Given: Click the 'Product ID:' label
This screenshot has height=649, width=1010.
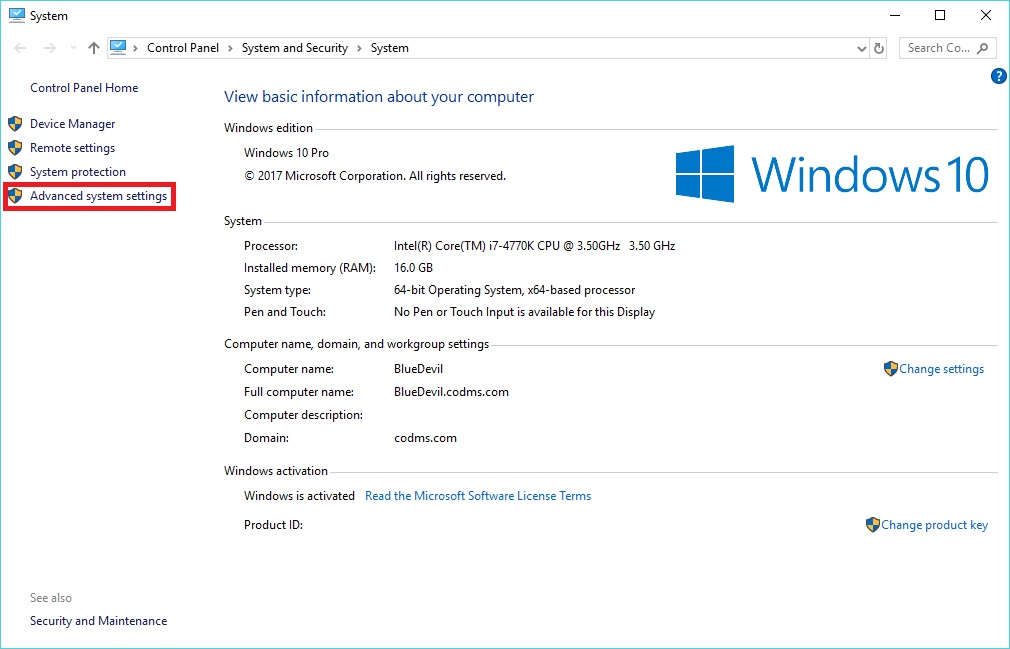Looking at the screenshot, I should pyautogui.click(x=273, y=525).
